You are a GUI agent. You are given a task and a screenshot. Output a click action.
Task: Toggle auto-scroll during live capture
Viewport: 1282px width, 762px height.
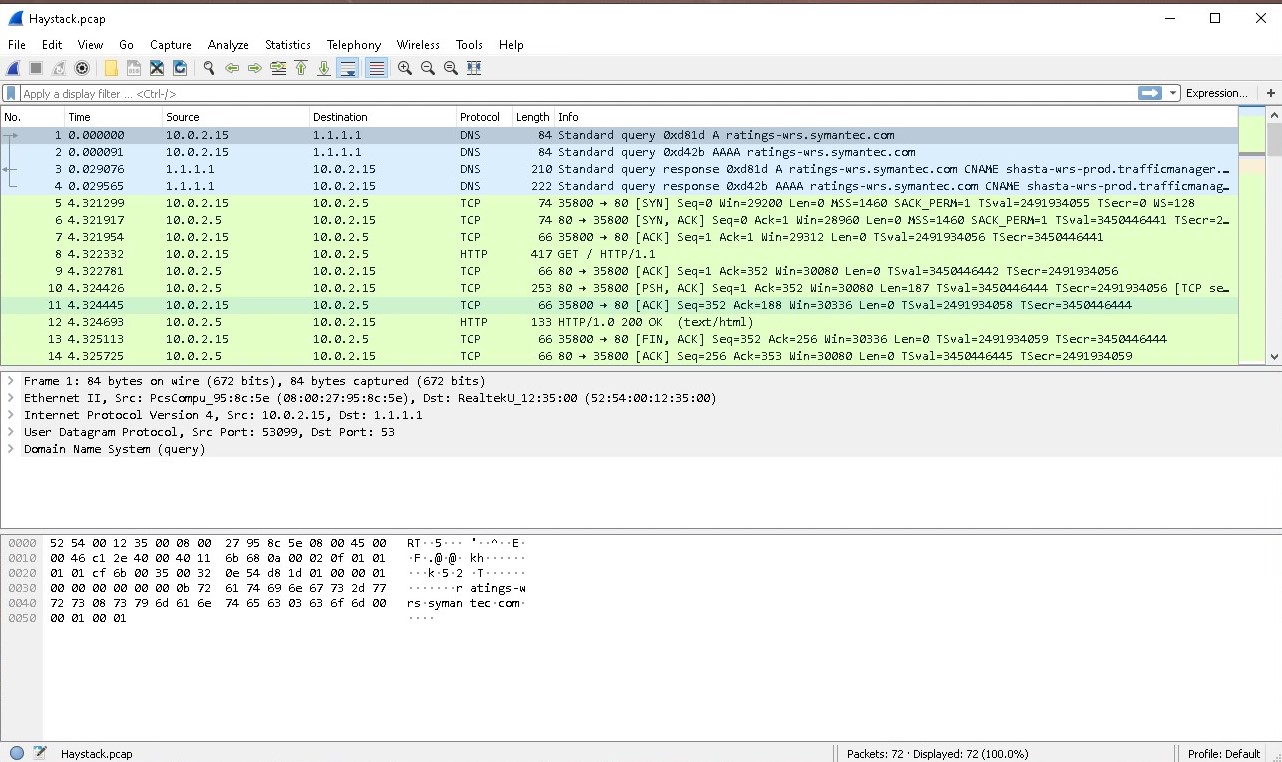coord(348,68)
